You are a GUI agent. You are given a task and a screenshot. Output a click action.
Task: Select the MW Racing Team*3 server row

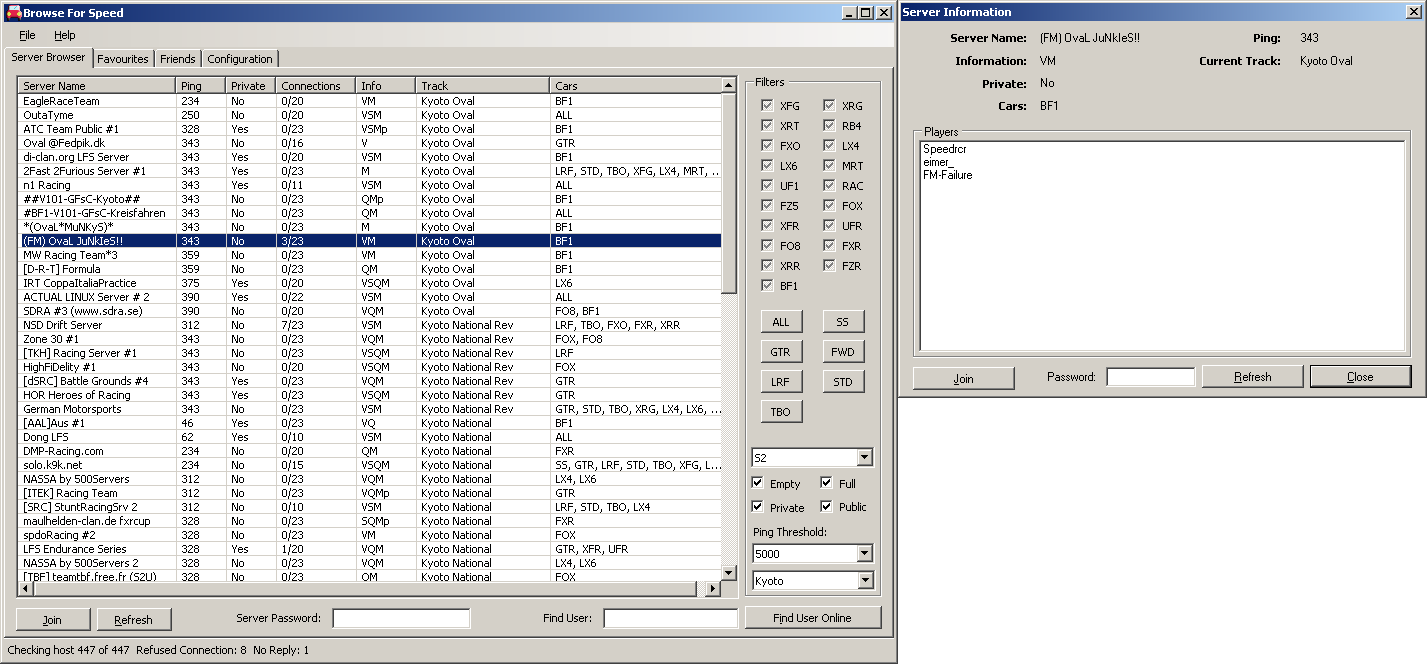coord(370,255)
